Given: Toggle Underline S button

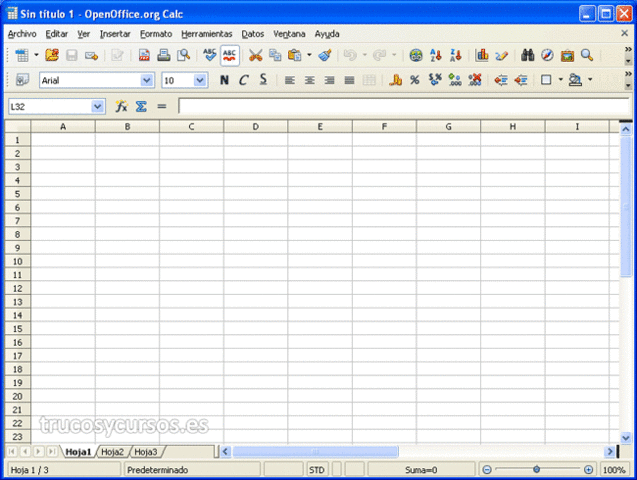Looking at the screenshot, I should pyautogui.click(x=263, y=80).
